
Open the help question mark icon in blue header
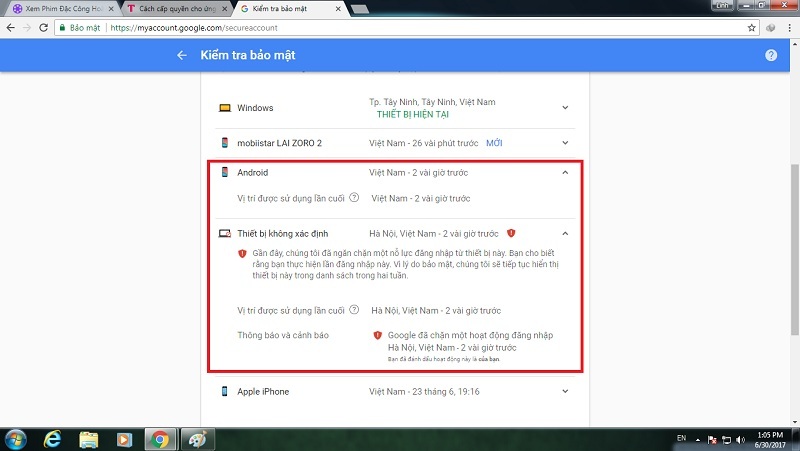tap(771, 55)
